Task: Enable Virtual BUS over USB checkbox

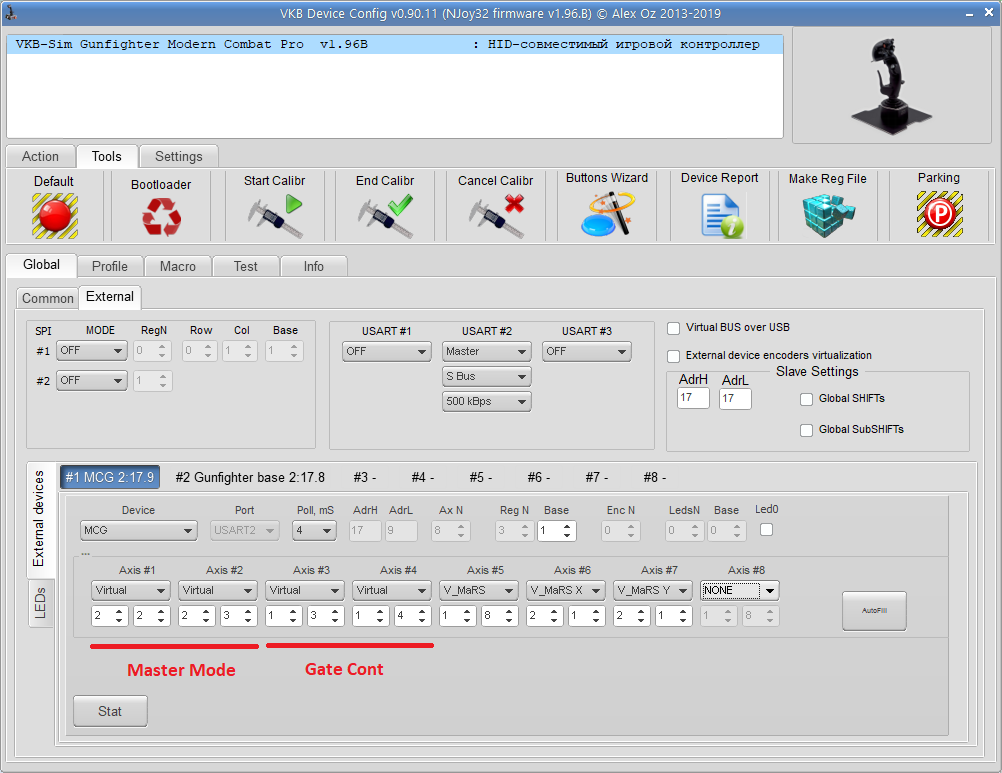Action: [x=674, y=328]
